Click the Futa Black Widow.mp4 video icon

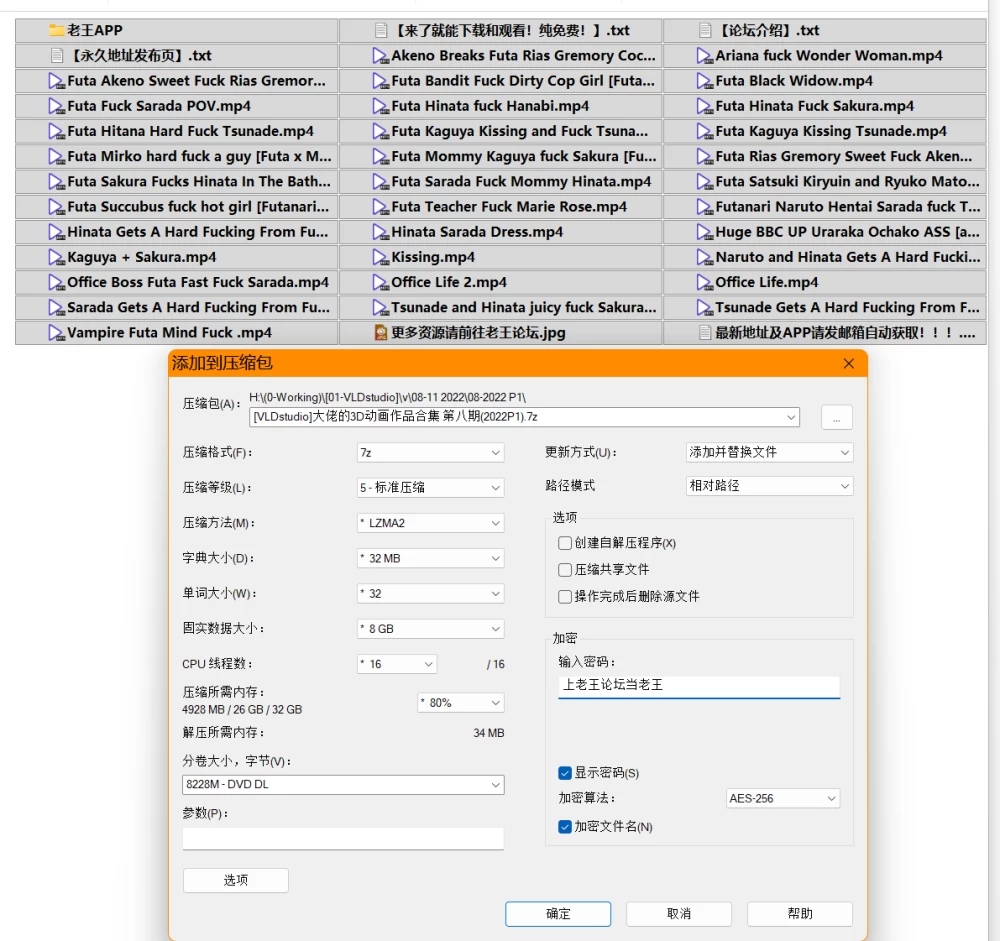[x=704, y=81]
